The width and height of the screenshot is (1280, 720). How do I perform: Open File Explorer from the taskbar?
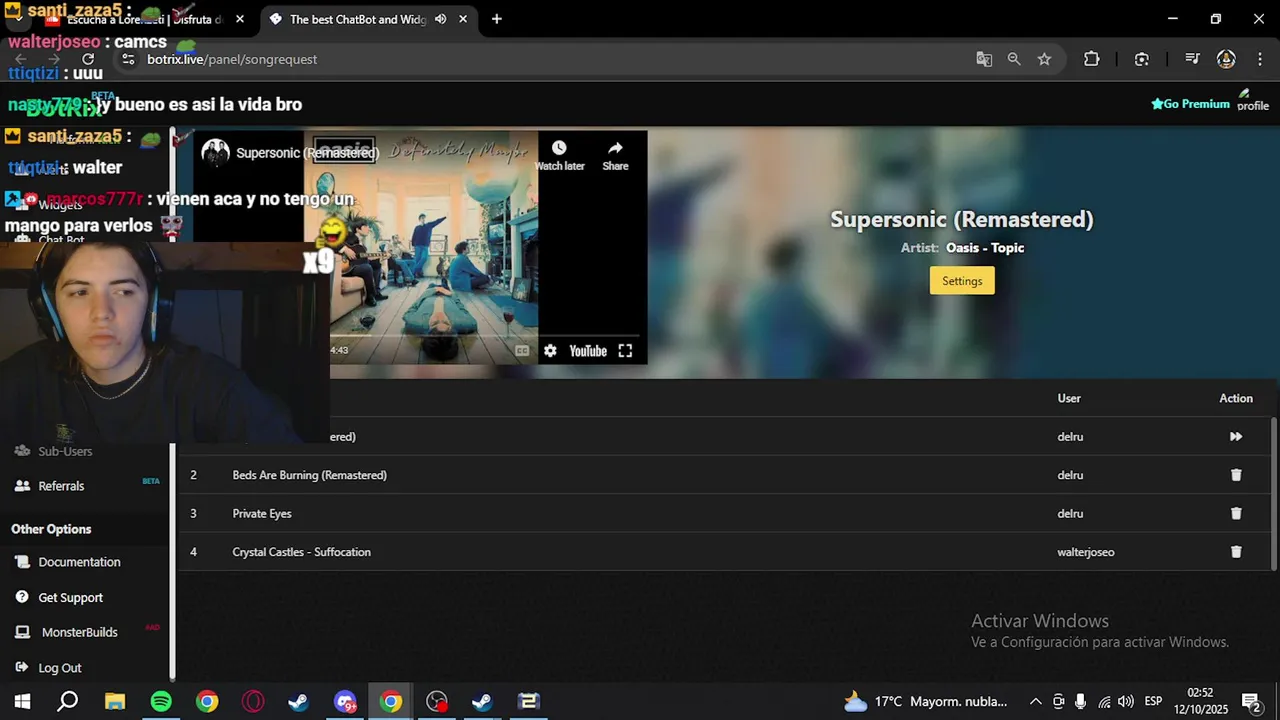(x=115, y=702)
